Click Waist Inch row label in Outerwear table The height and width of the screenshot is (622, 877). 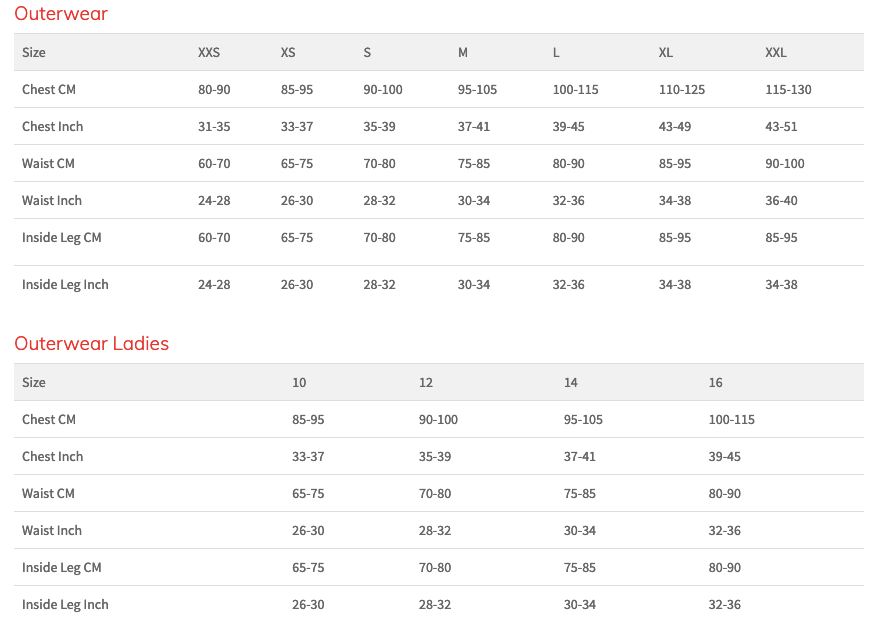tap(51, 200)
